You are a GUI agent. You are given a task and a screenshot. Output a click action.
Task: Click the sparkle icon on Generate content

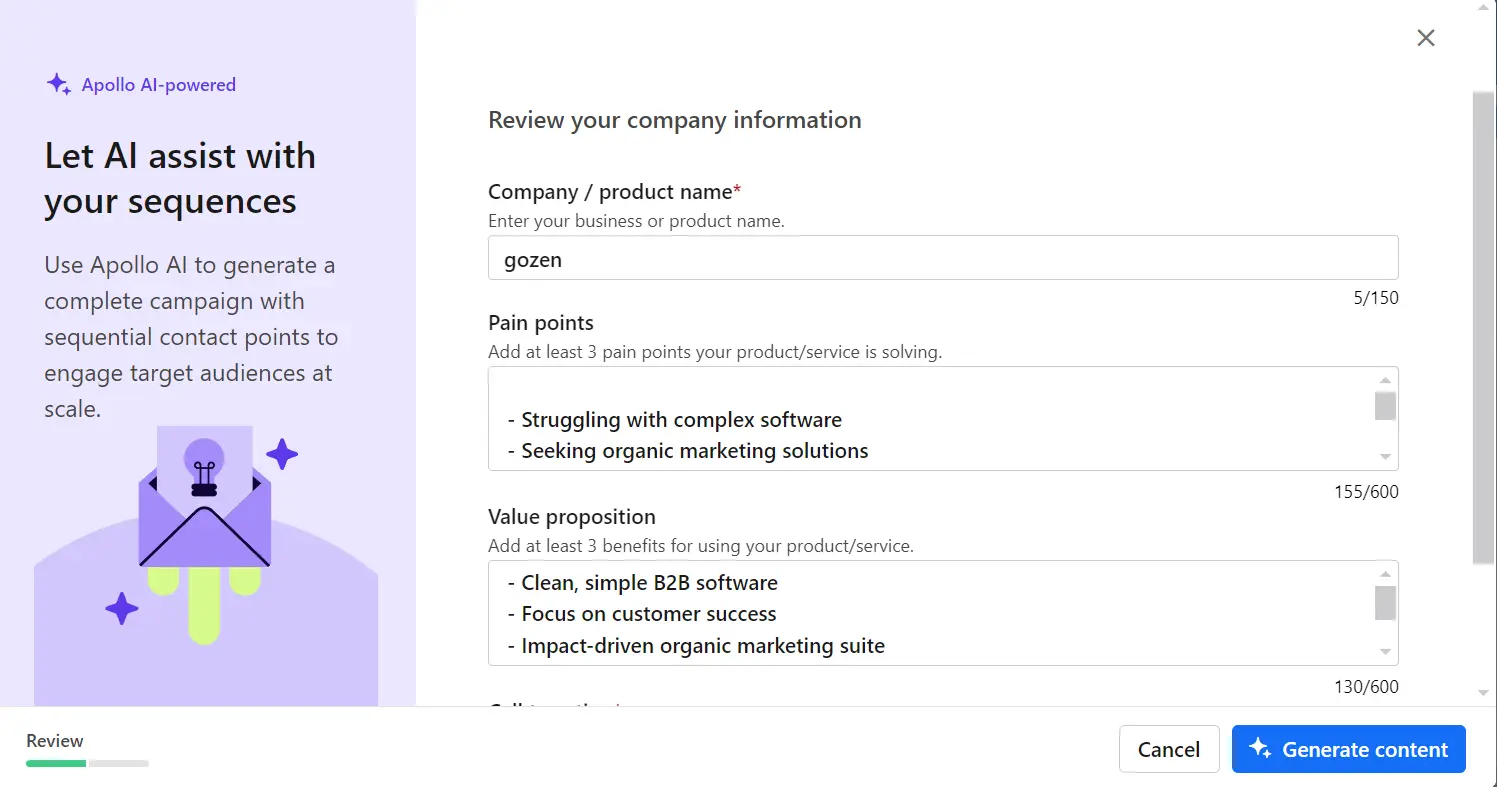click(1260, 749)
